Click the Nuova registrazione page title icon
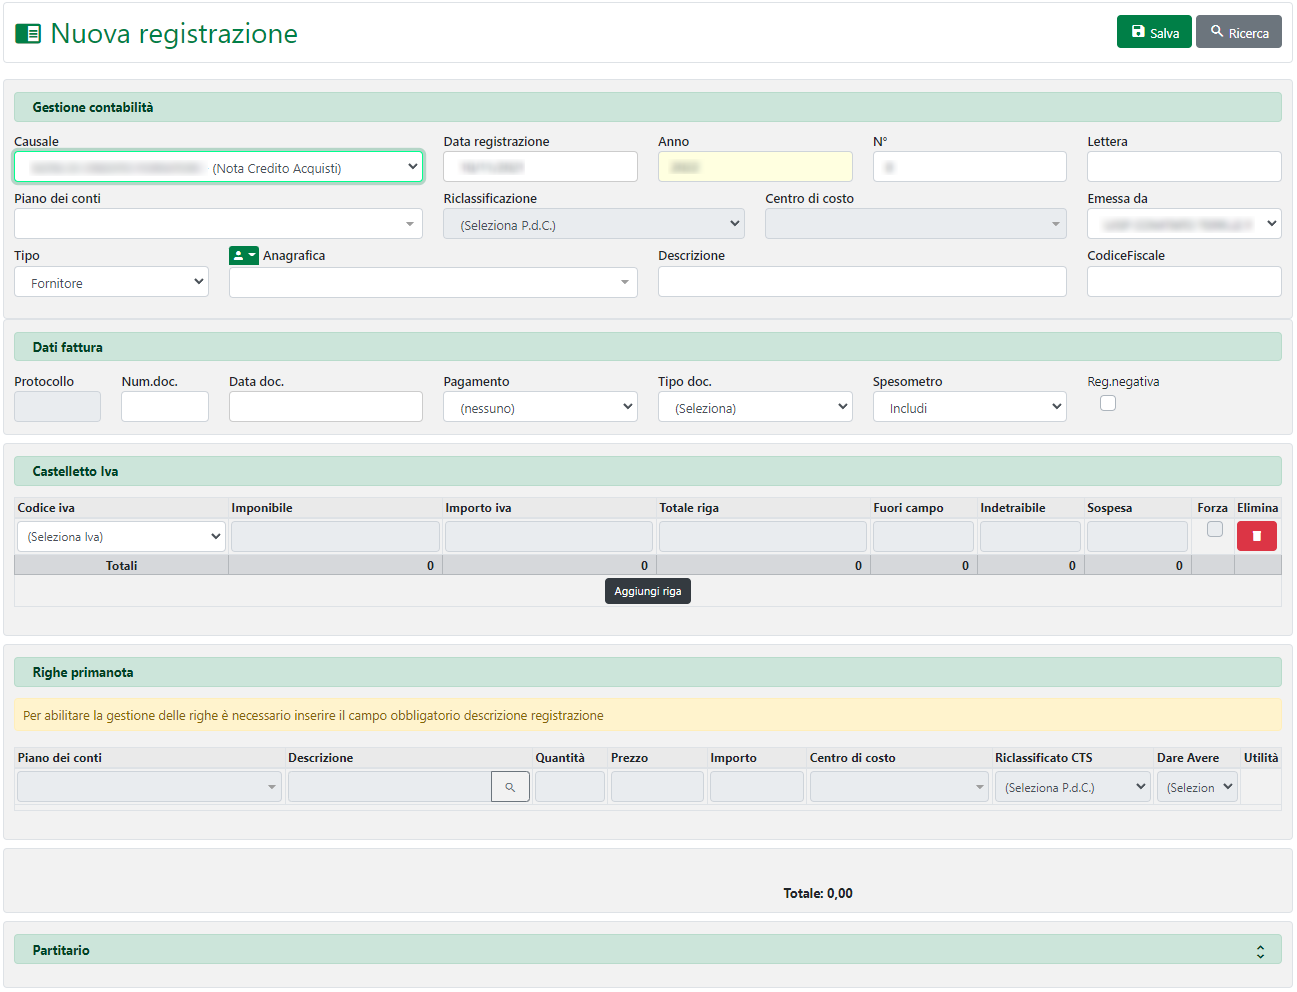The width and height of the screenshot is (1297, 992). pyautogui.click(x=28, y=34)
